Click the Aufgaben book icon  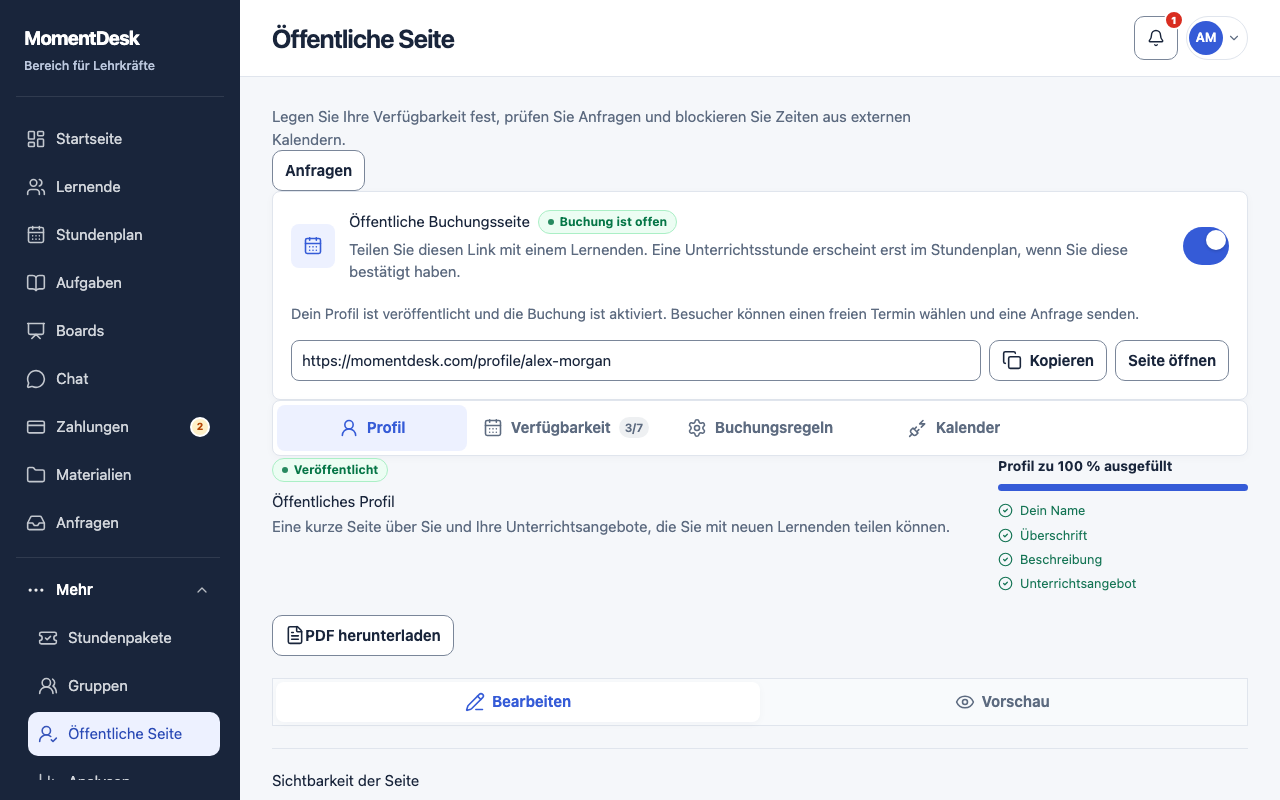[x=36, y=283]
